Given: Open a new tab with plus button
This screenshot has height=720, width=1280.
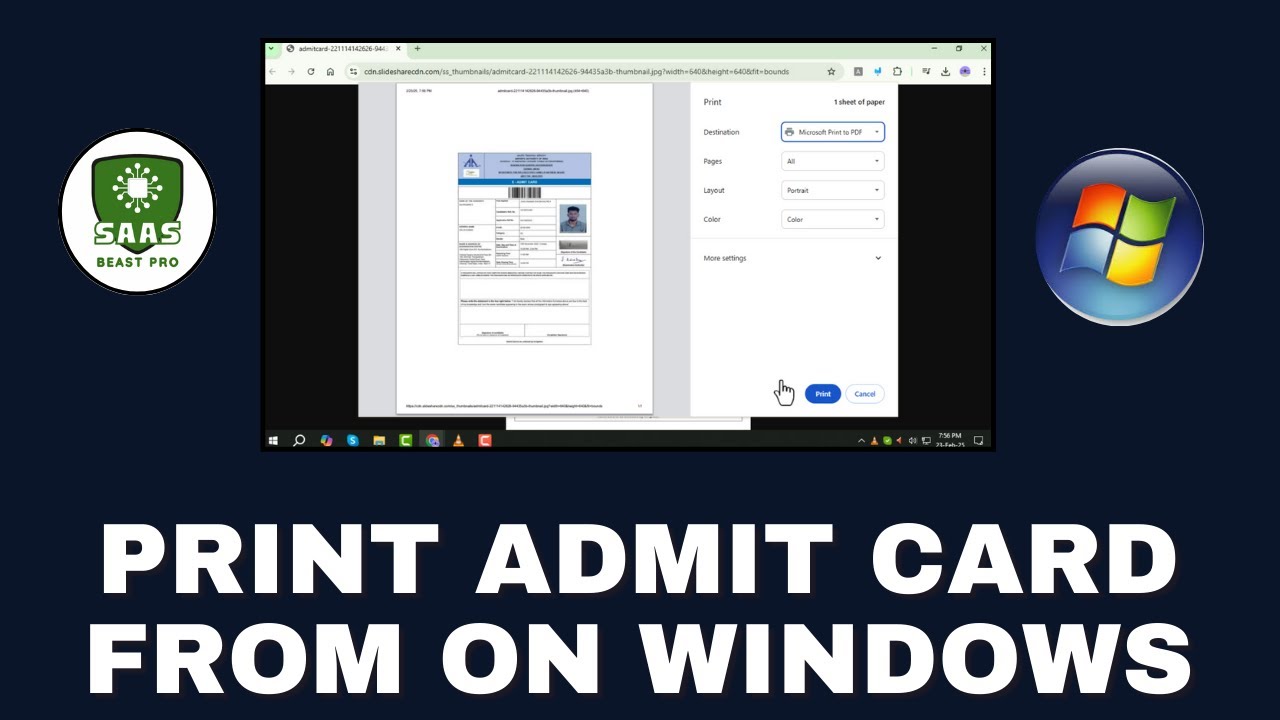Looking at the screenshot, I should pyautogui.click(x=417, y=48).
